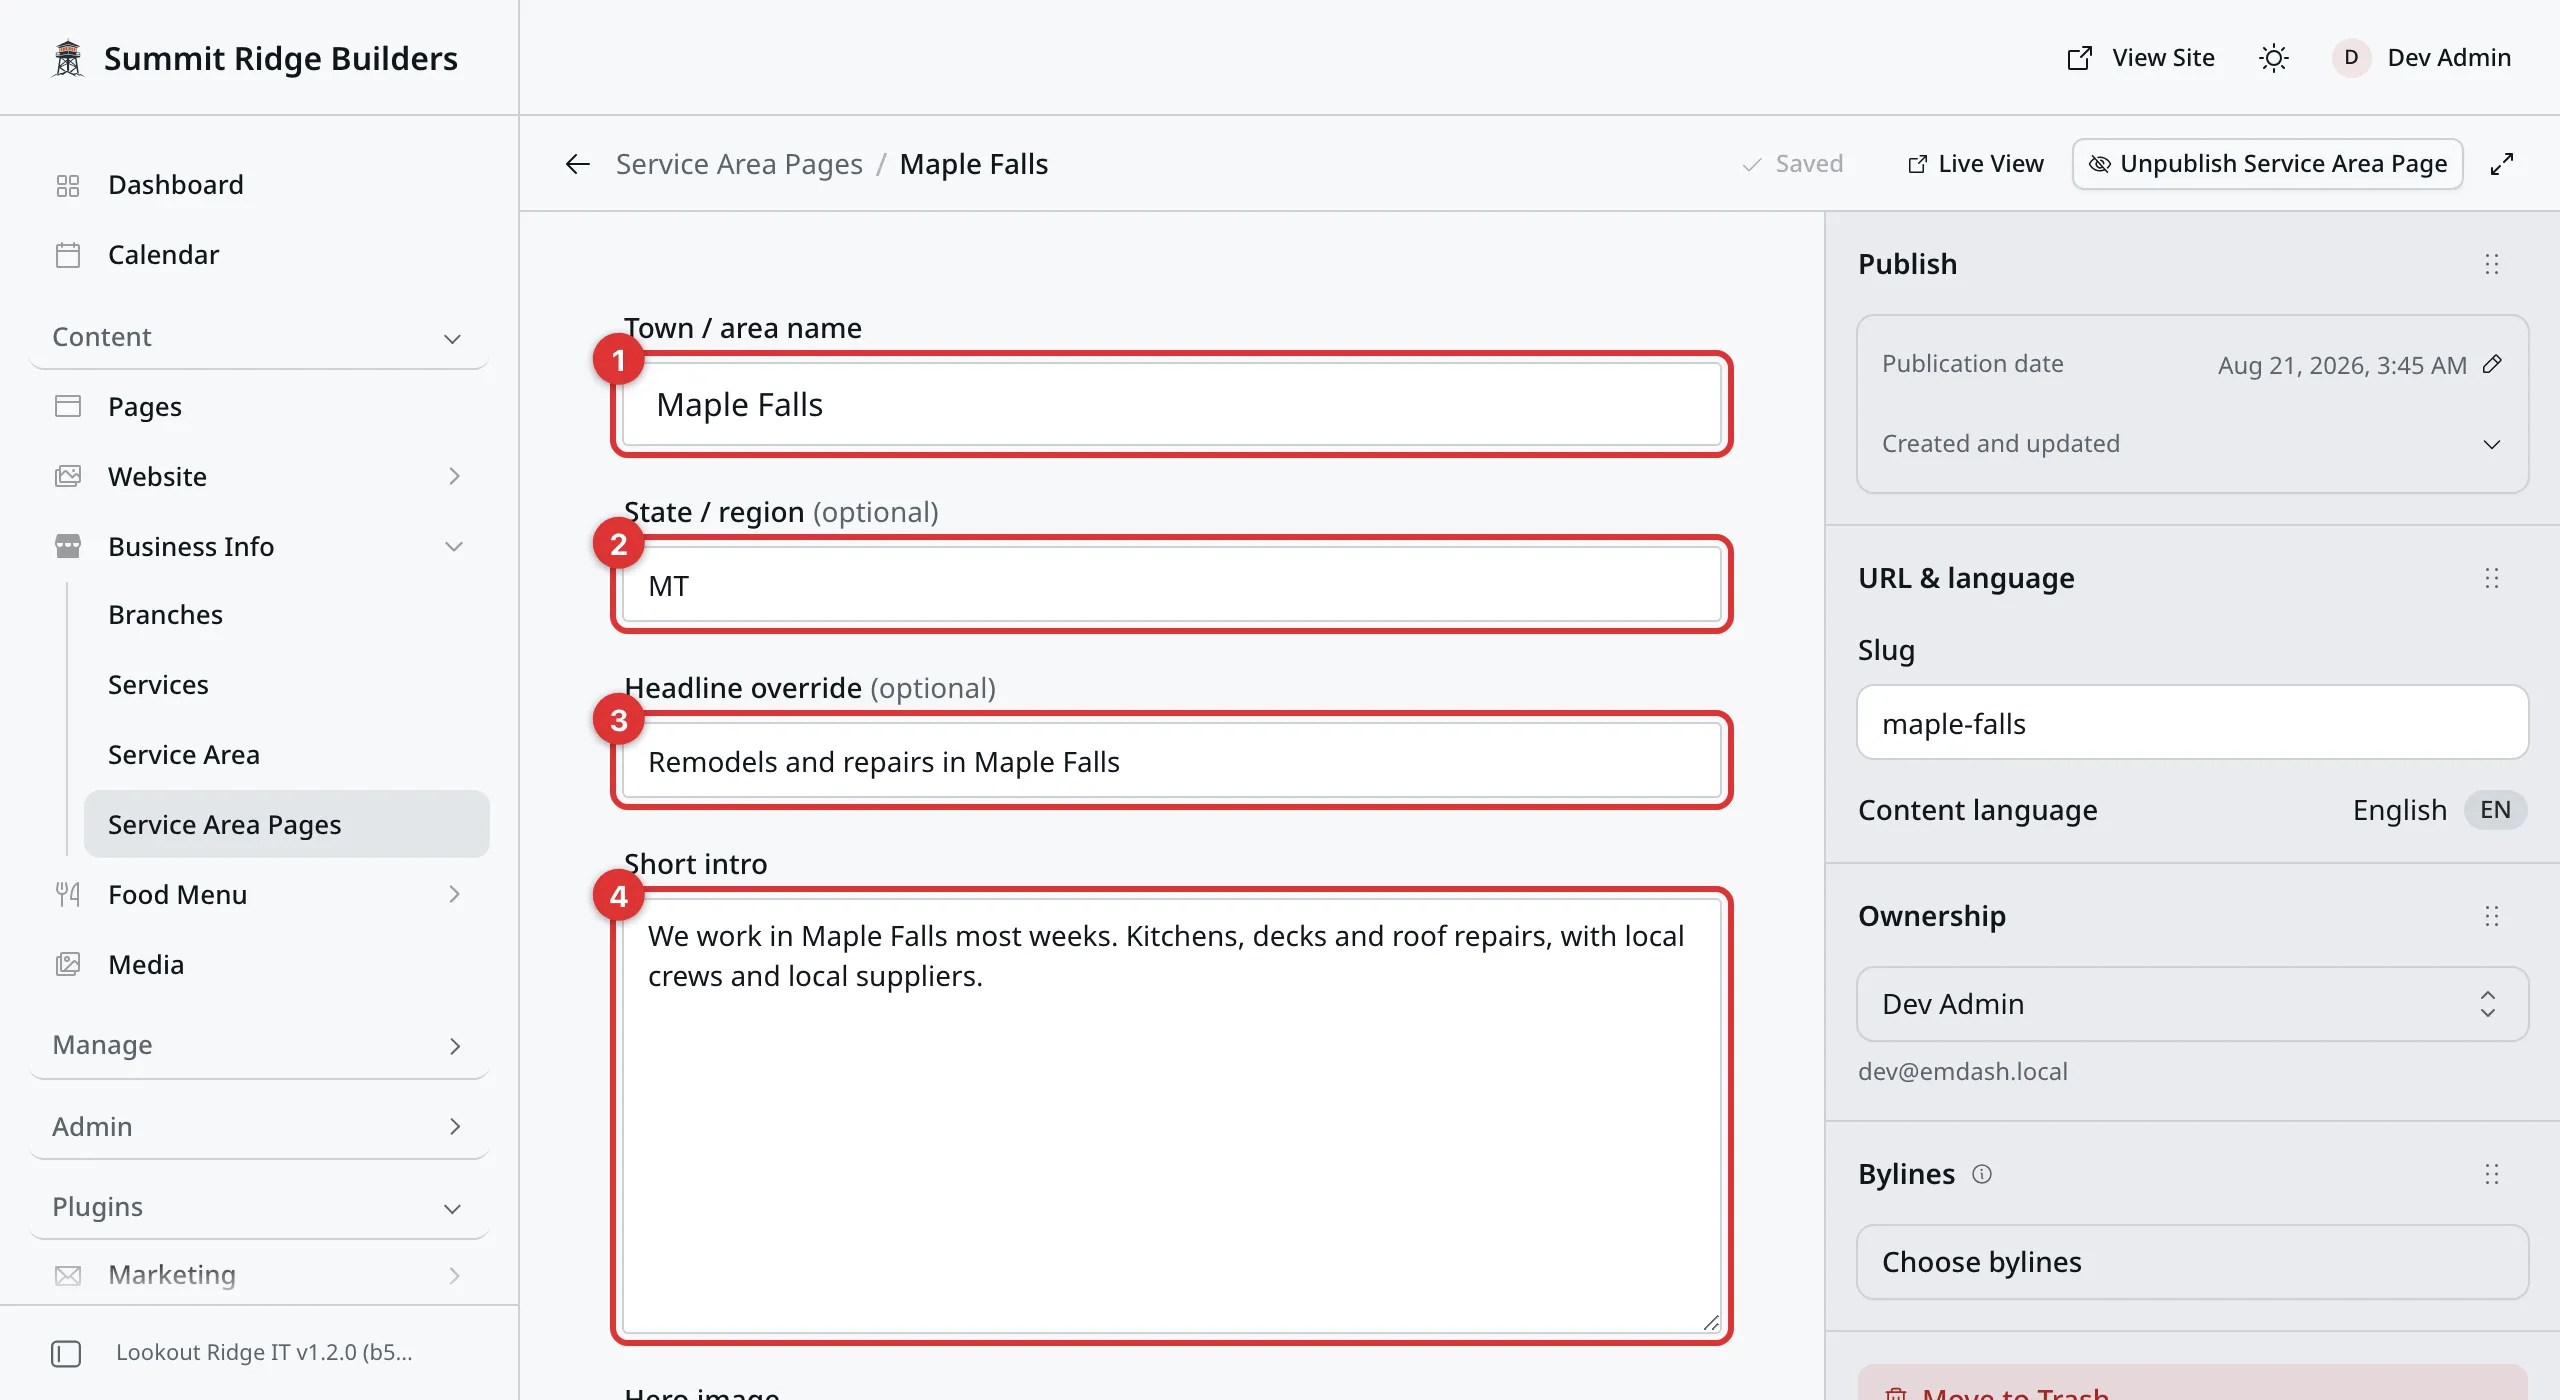Click the Short intro text area
The height and width of the screenshot is (1400, 2560).
pyautogui.click(x=1171, y=1116)
